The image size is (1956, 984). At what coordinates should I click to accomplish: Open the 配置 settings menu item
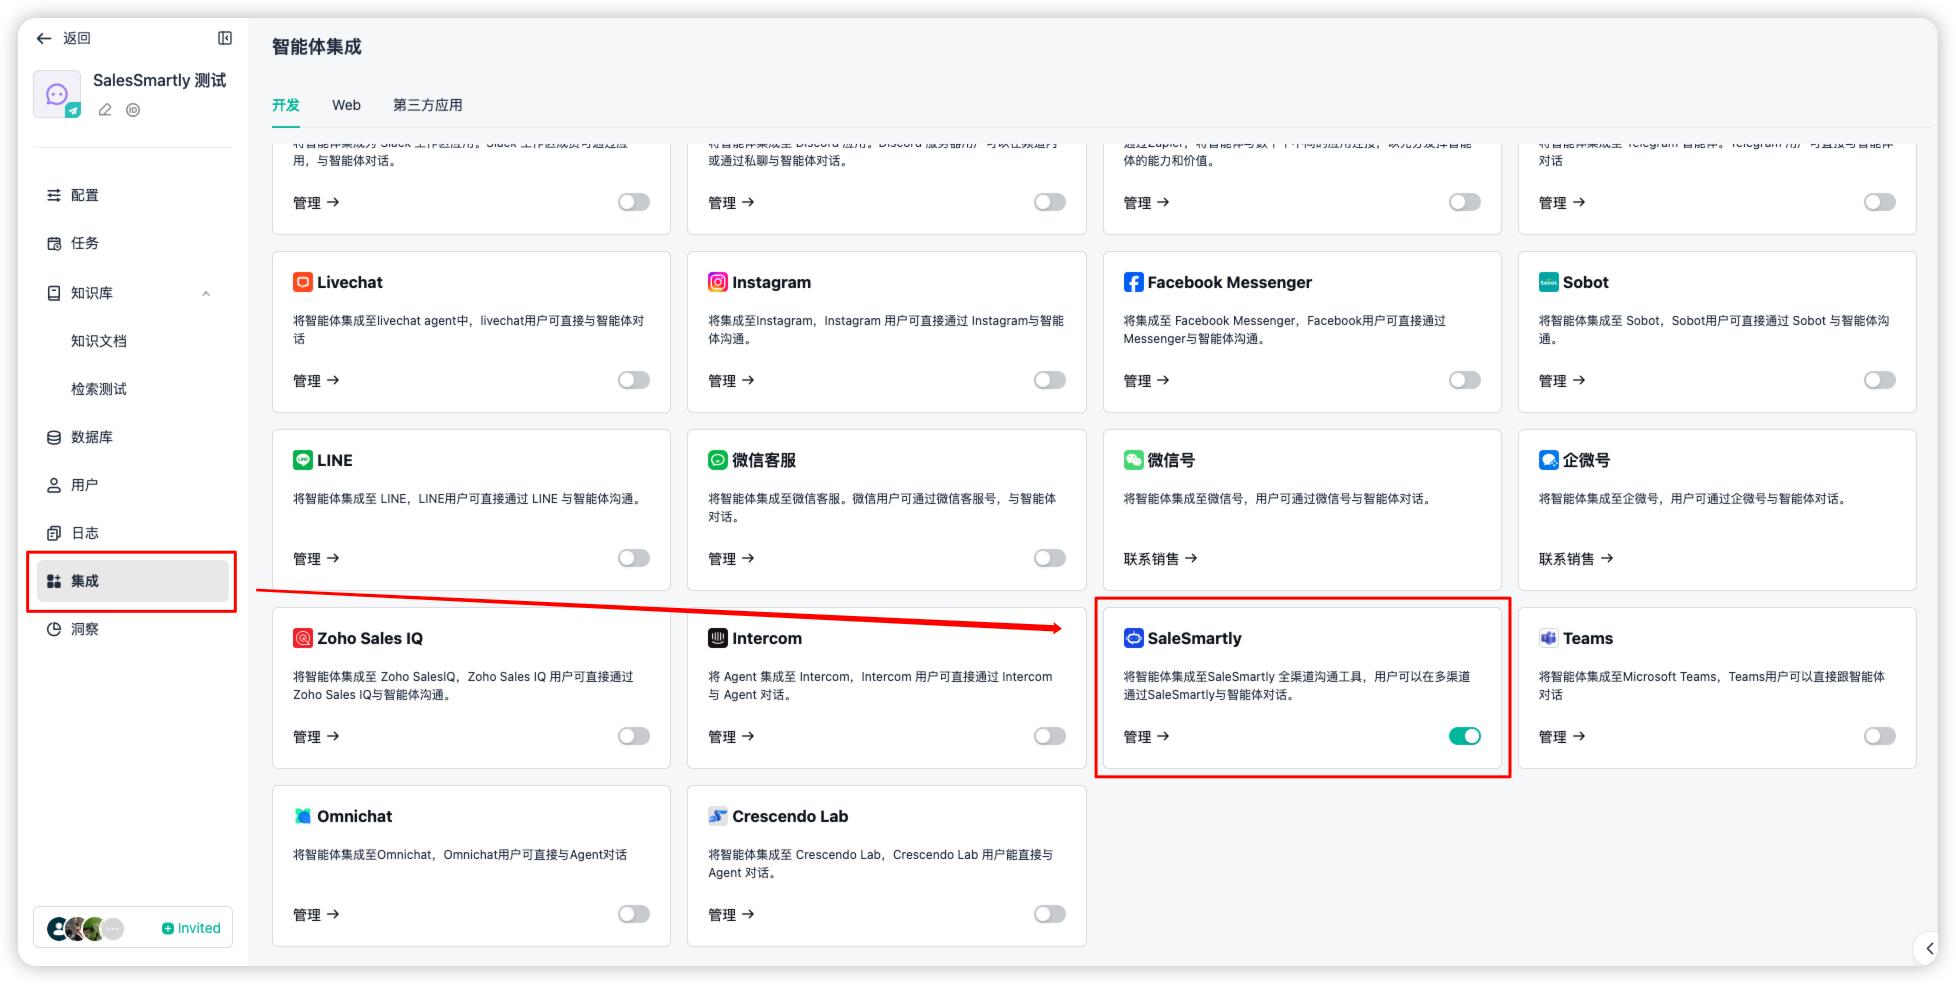[x=133, y=195]
